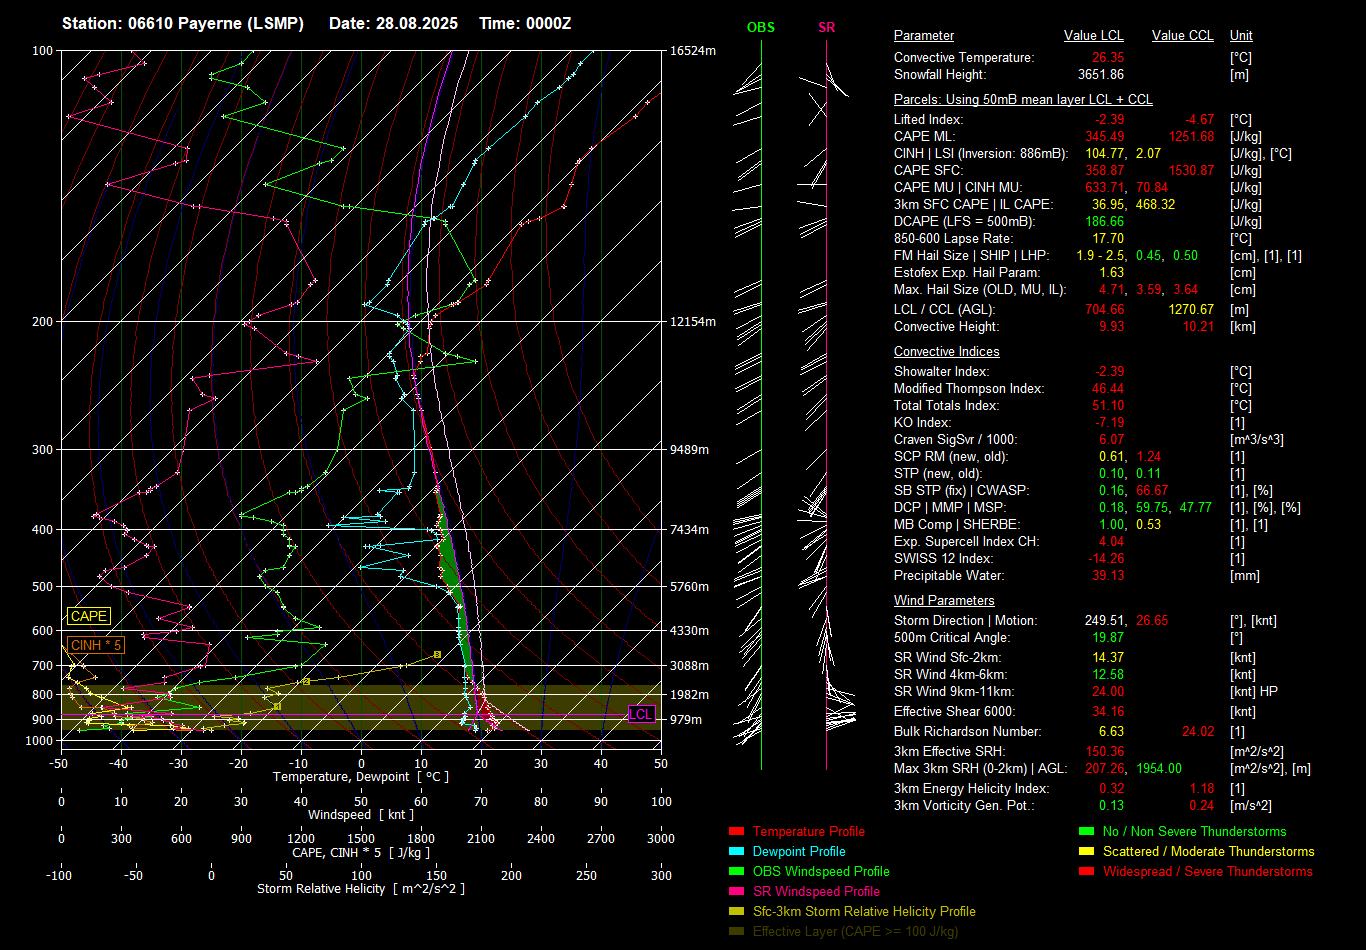This screenshot has height=950, width=1366.
Task: Click the 16524m height label
Action: [693, 50]
